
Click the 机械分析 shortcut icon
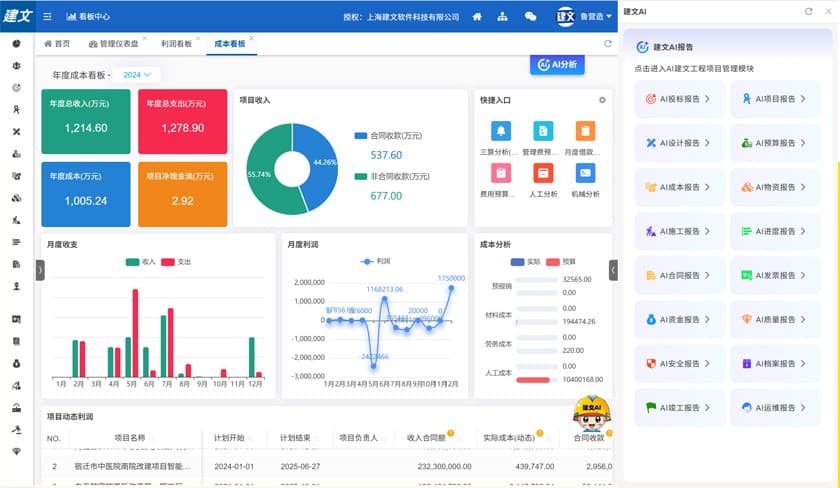(585, 173)
